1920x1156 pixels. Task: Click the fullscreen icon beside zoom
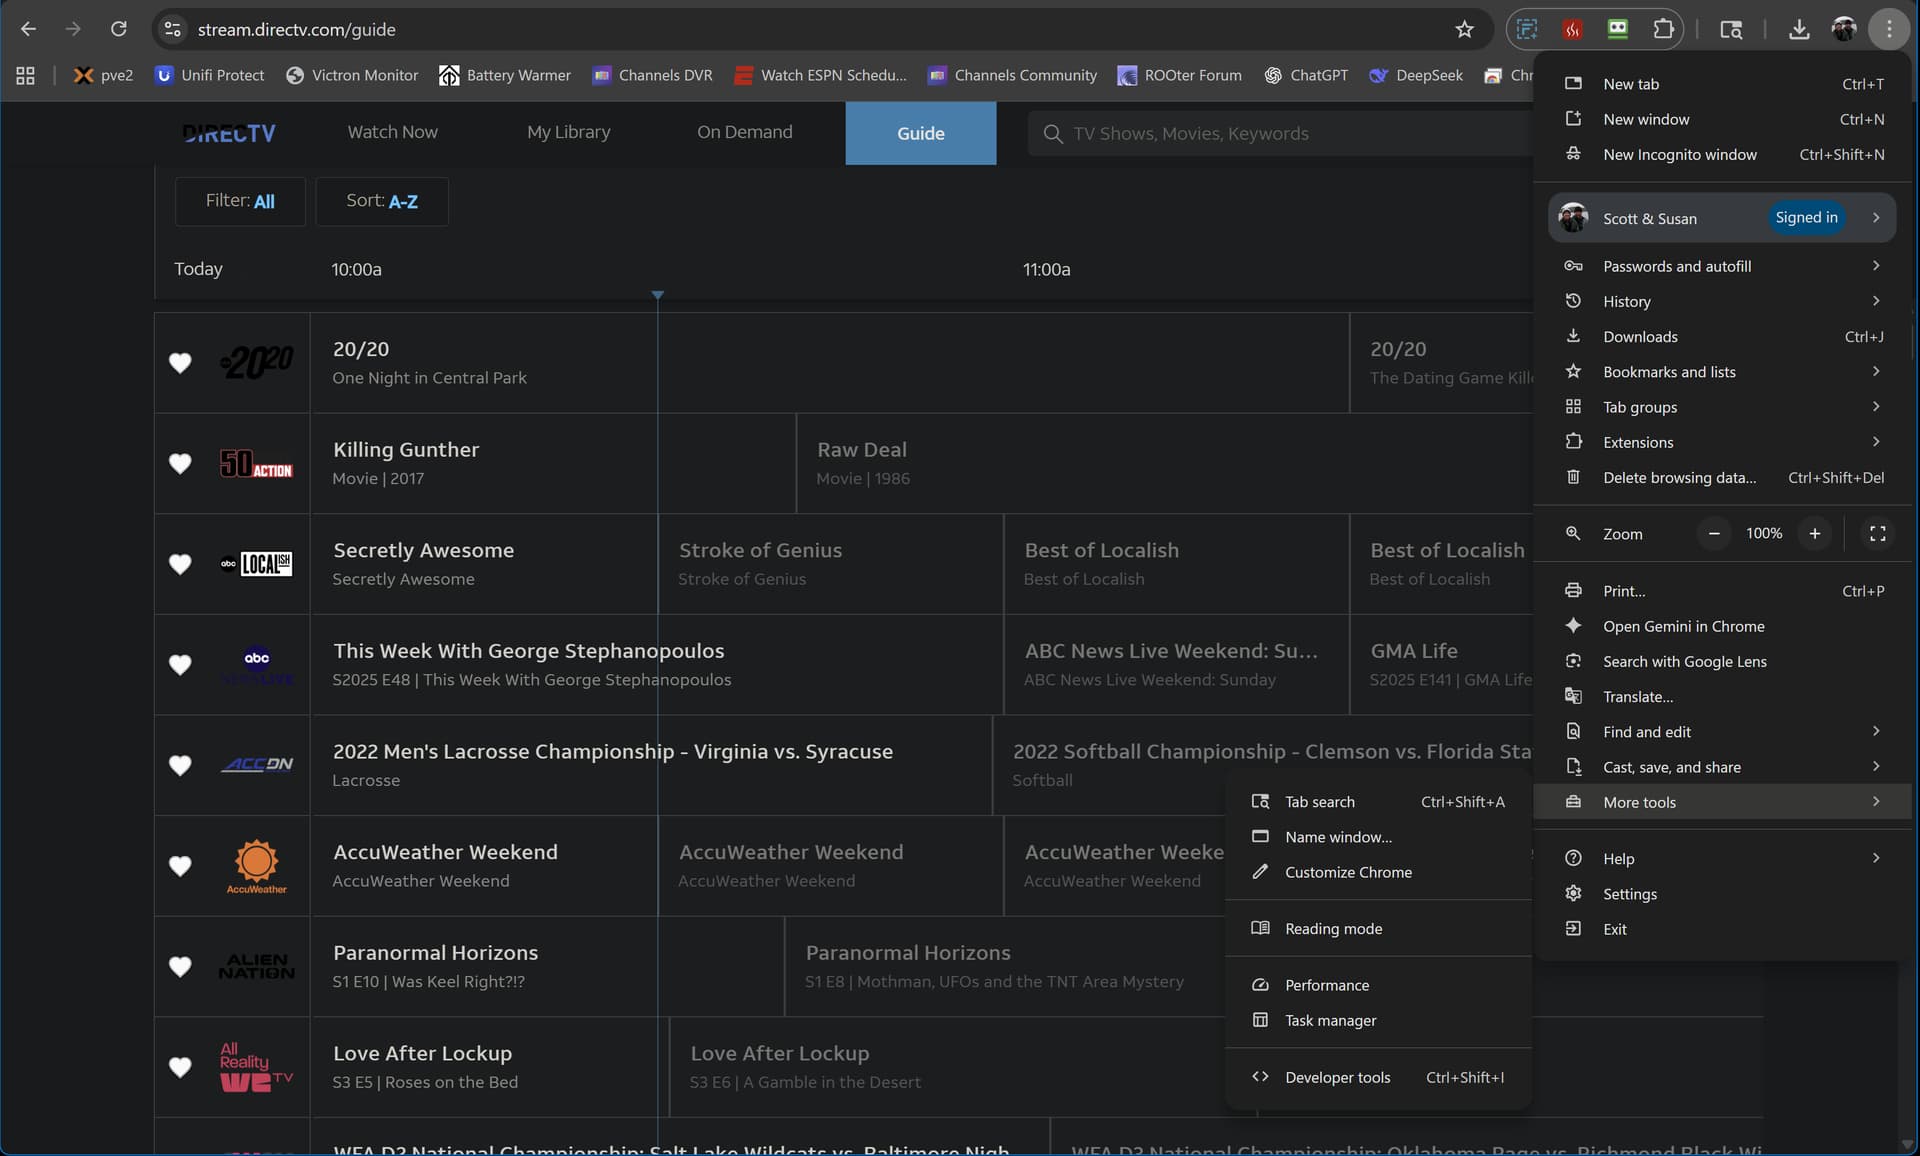point(1877,534)
